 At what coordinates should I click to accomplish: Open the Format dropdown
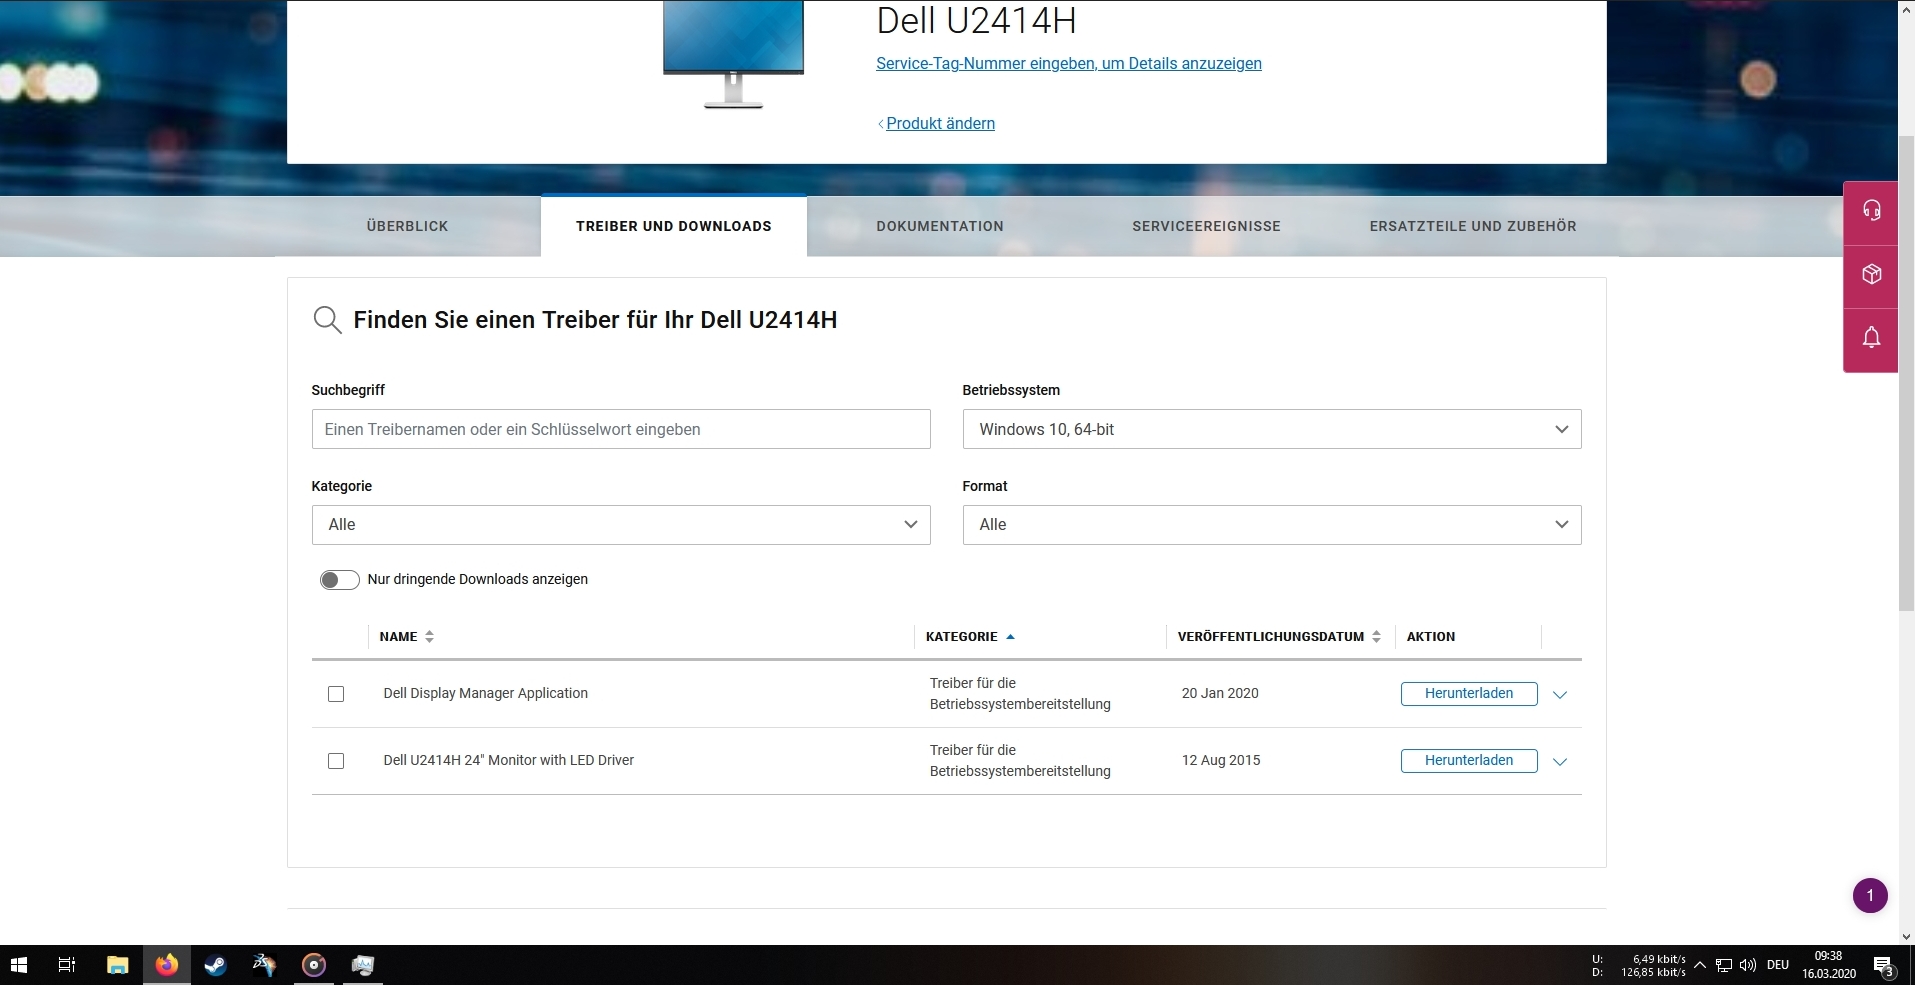click(x=1272, y=525)
